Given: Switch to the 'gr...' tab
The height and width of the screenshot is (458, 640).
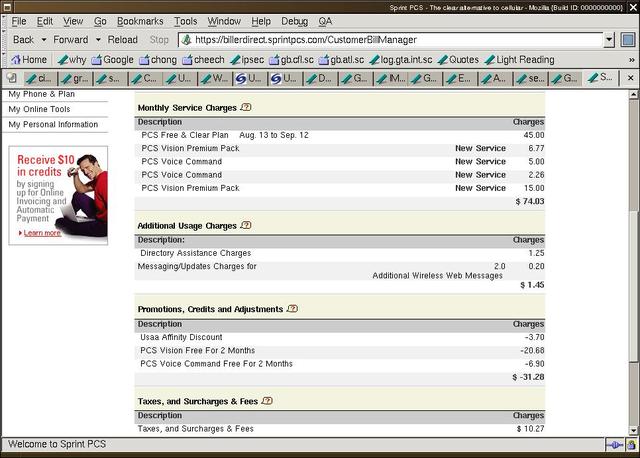Looking at the screenshot, I should pos(76,78).
